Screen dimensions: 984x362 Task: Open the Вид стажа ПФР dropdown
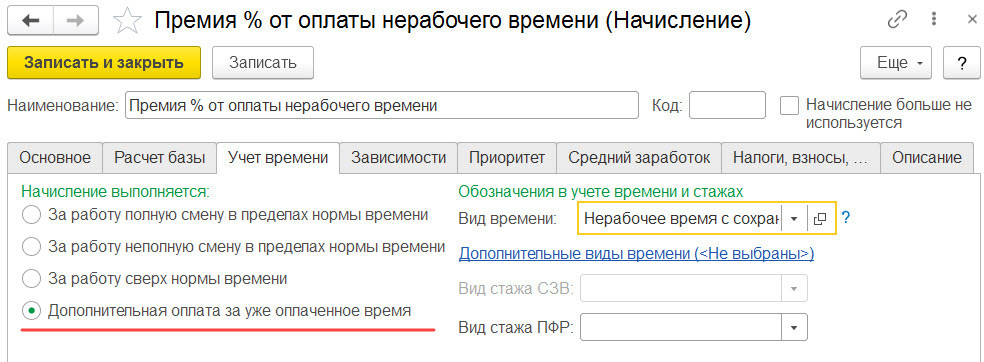tap(794, 327)
